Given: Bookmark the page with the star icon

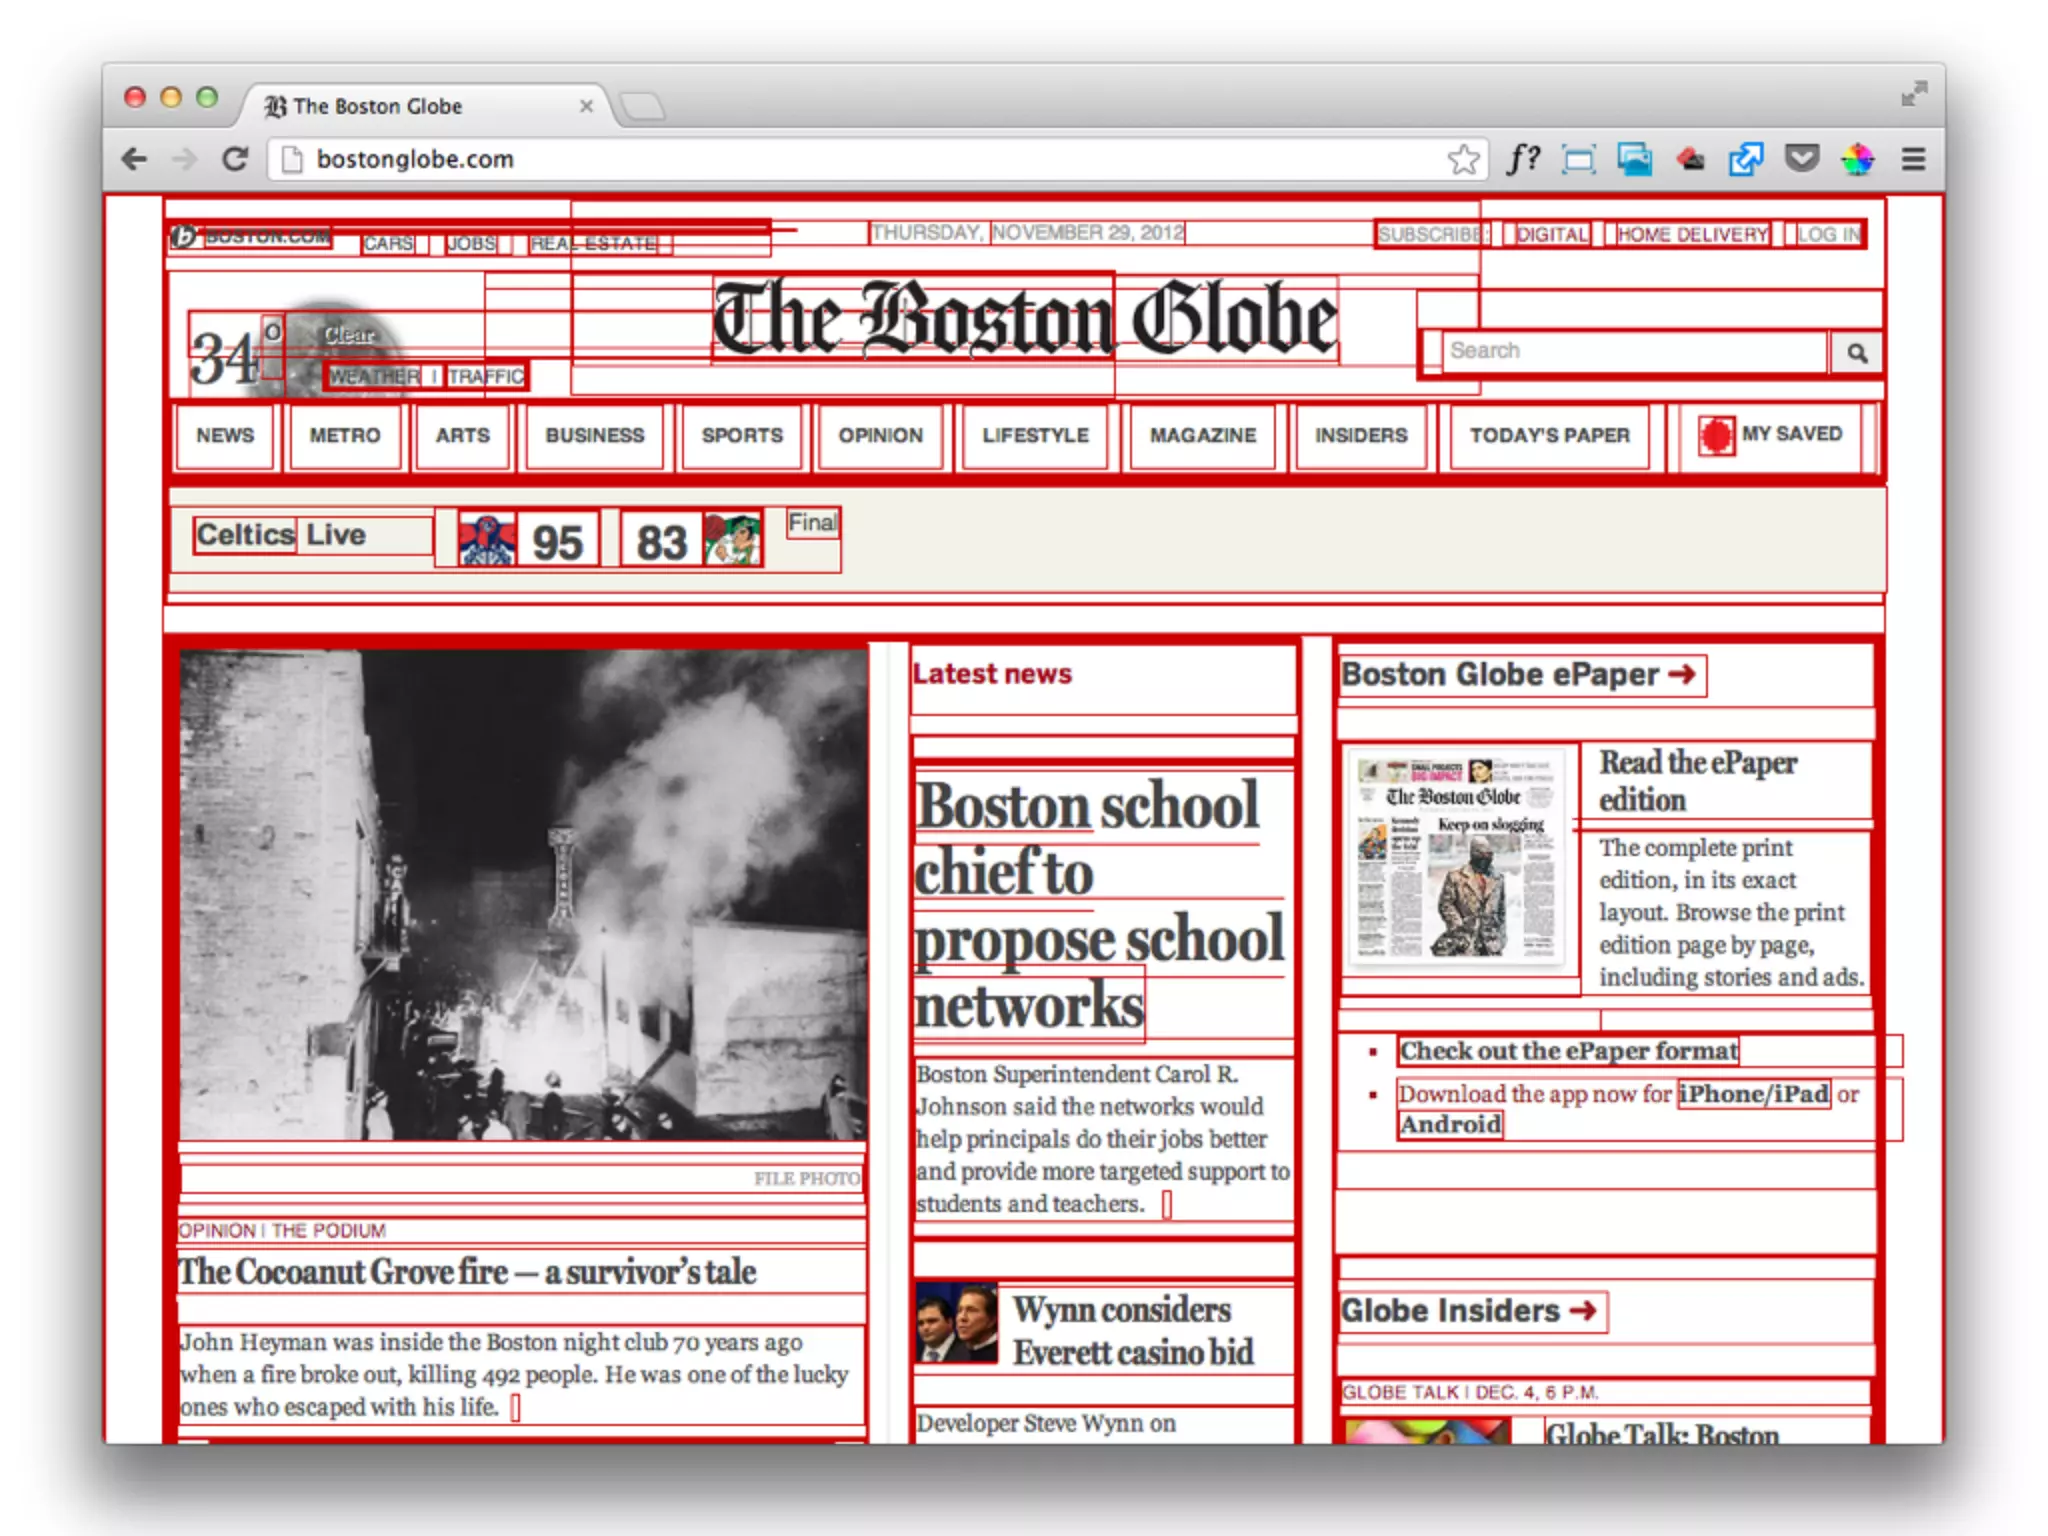Looking at the screenshot, I should (x=1463, y=159).
